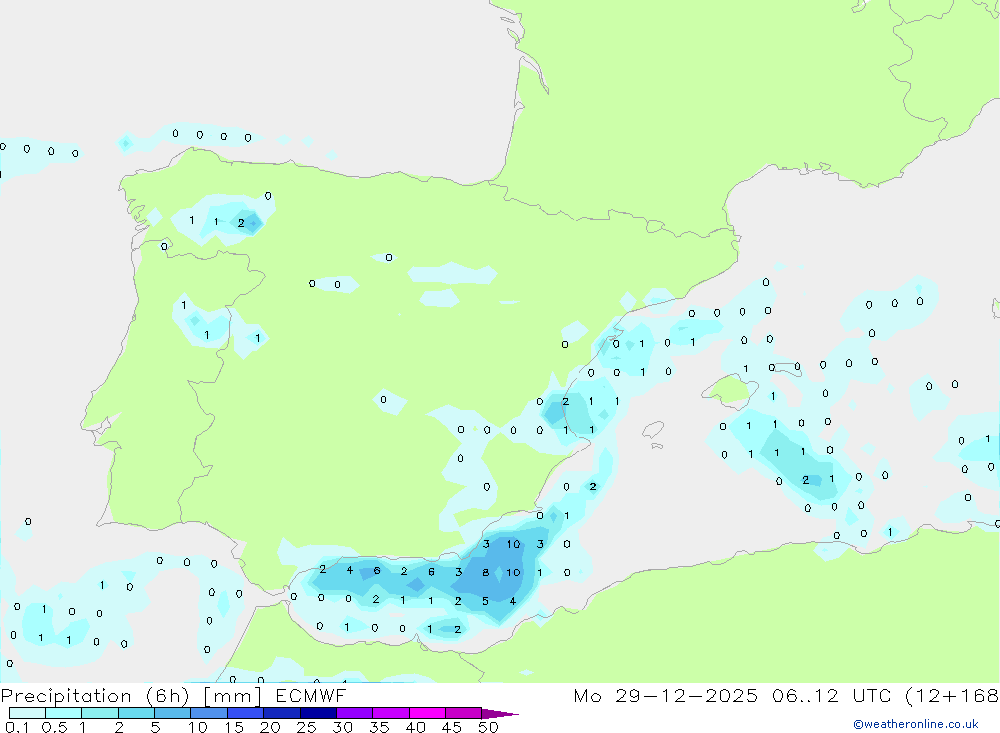Pick the 10–15 mm legend color swatch
The image size is (1000, 733).
coord(209,713)
